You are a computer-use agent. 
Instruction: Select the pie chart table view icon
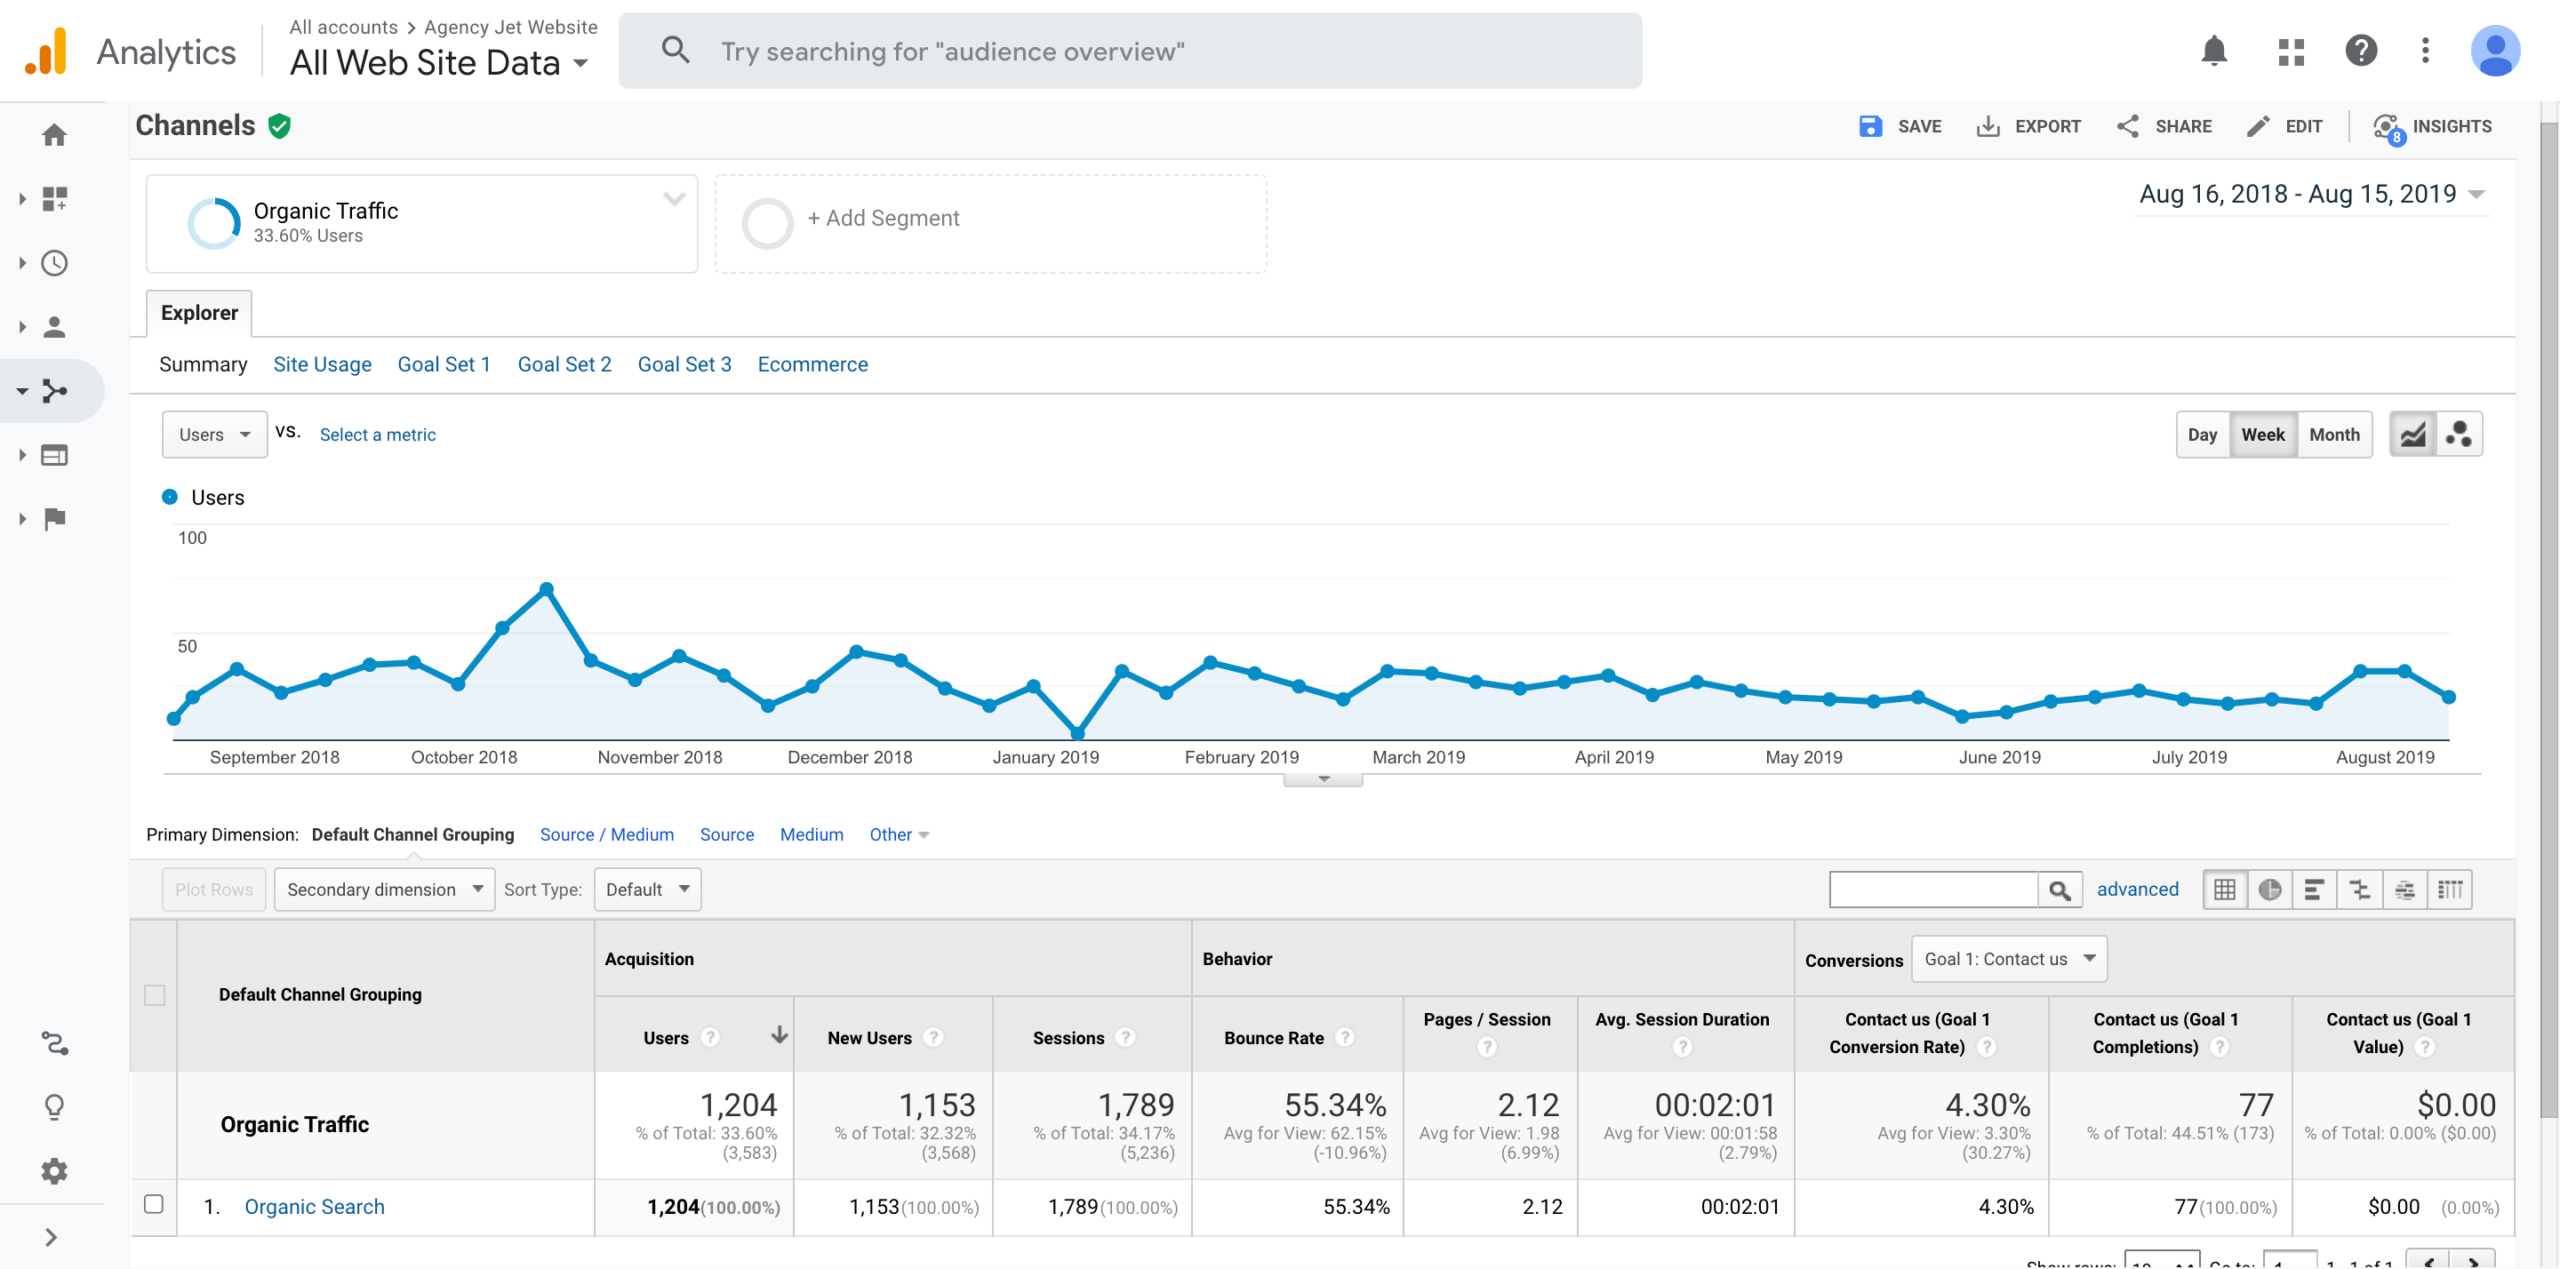[x=2270, y=889]
